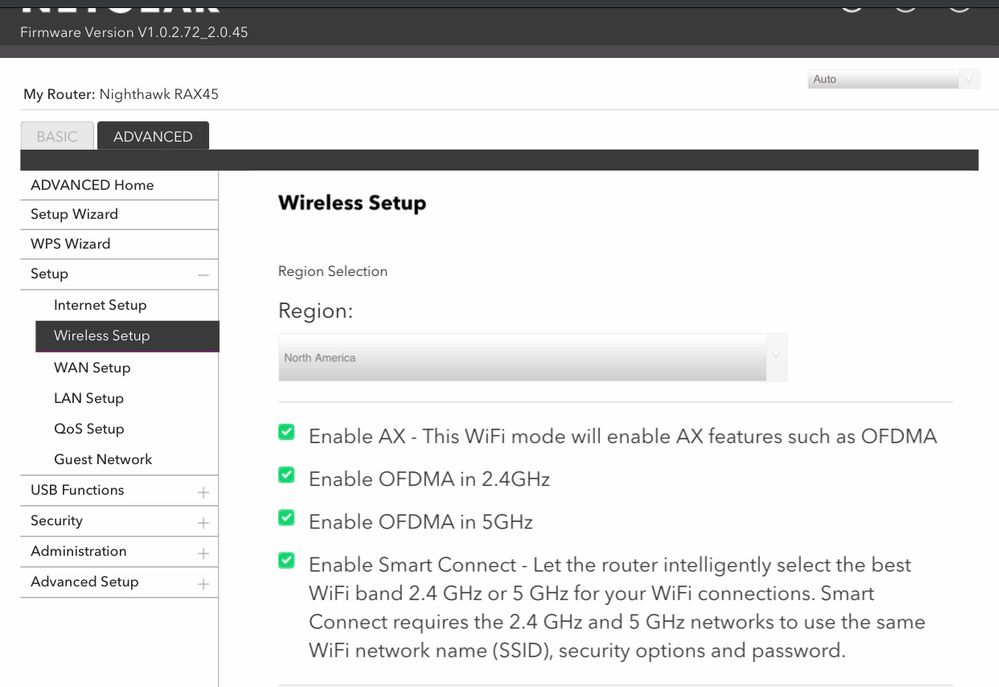
Task: Open ADVANCED Home in the sidebar
Action: (x=119, y=185)
